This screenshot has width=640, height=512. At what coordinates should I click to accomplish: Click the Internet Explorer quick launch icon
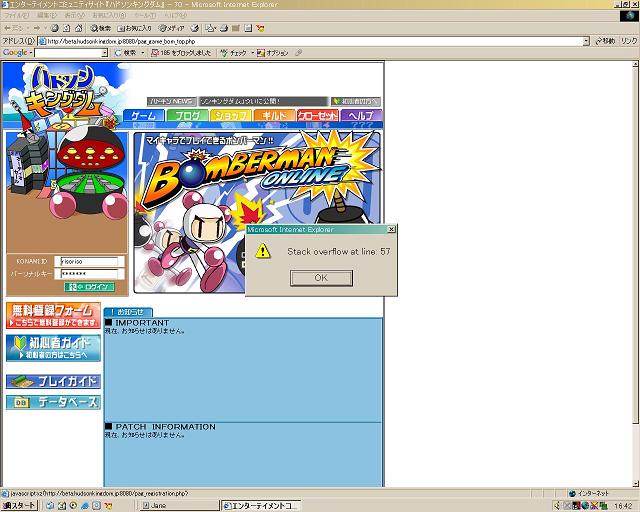(85, 505)
